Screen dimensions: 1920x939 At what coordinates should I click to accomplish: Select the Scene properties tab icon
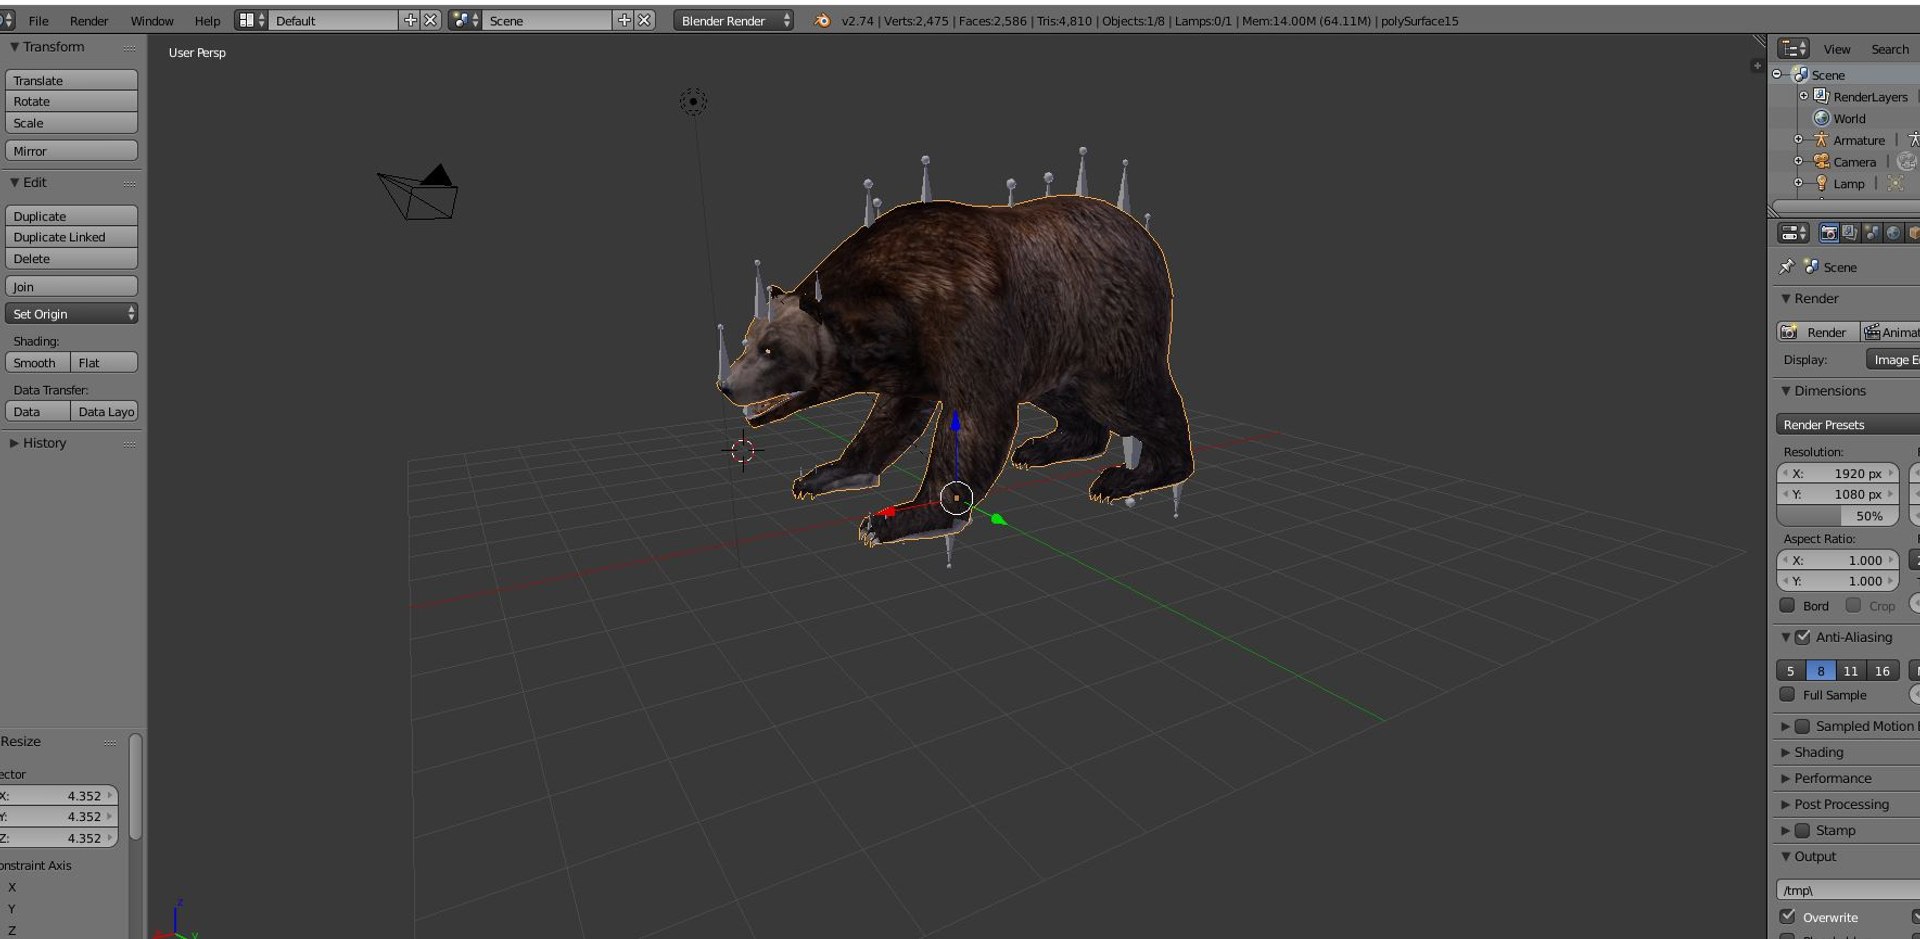1872,233
